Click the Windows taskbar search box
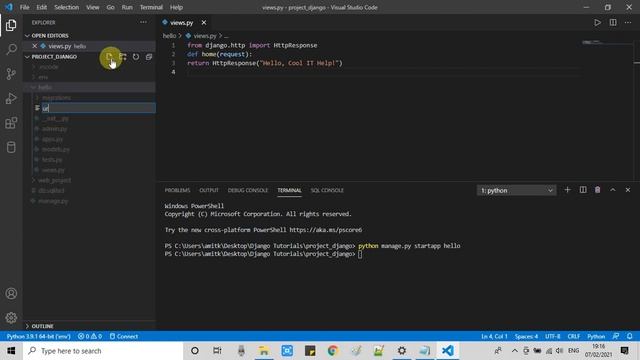The image size is (640, 360). point(103,351)
